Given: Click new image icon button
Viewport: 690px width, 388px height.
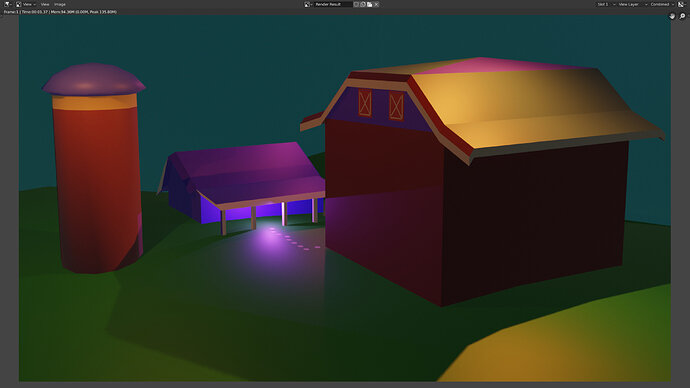Looking at the screenshot, I should click(x=363, y=4).
